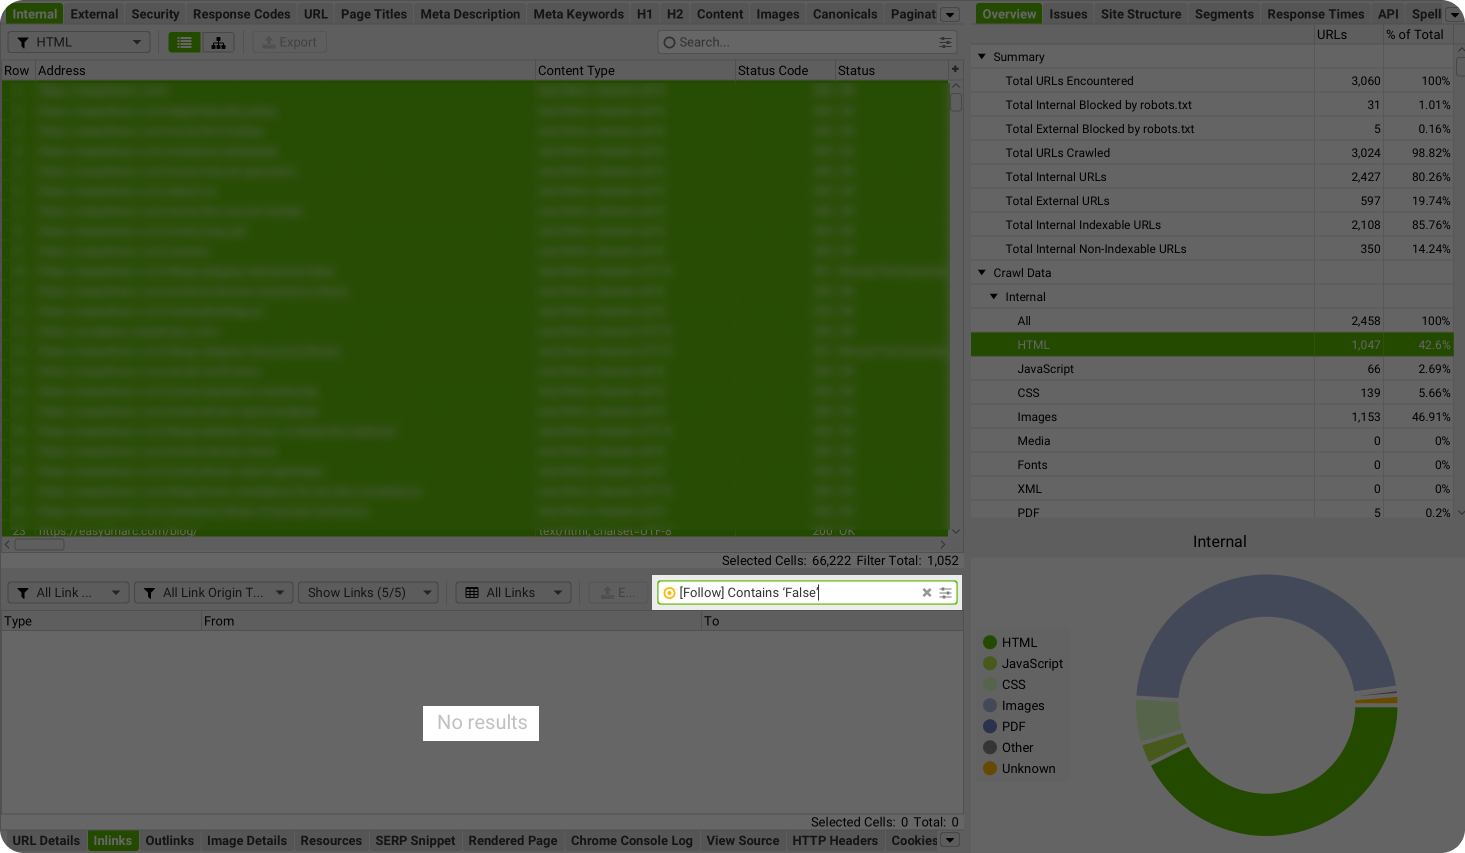Open filter settings icon in Inlinks search

pos(945,593)
